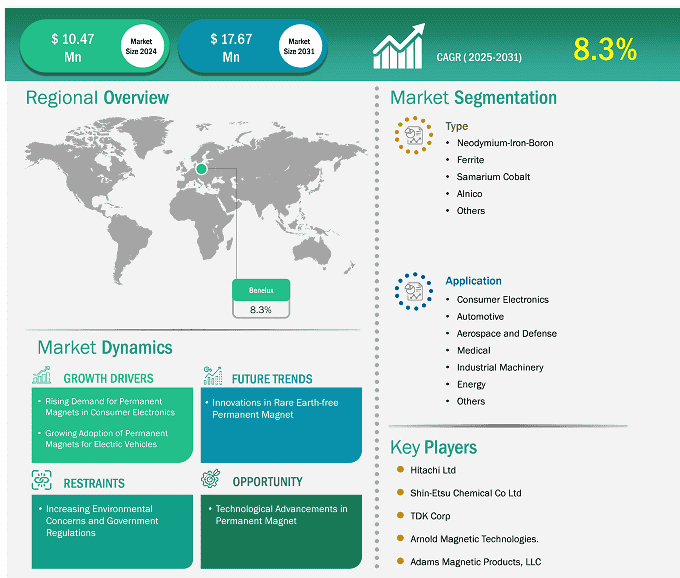Select Medical application
Screen dimensions: 680x578
click(474, 350)
